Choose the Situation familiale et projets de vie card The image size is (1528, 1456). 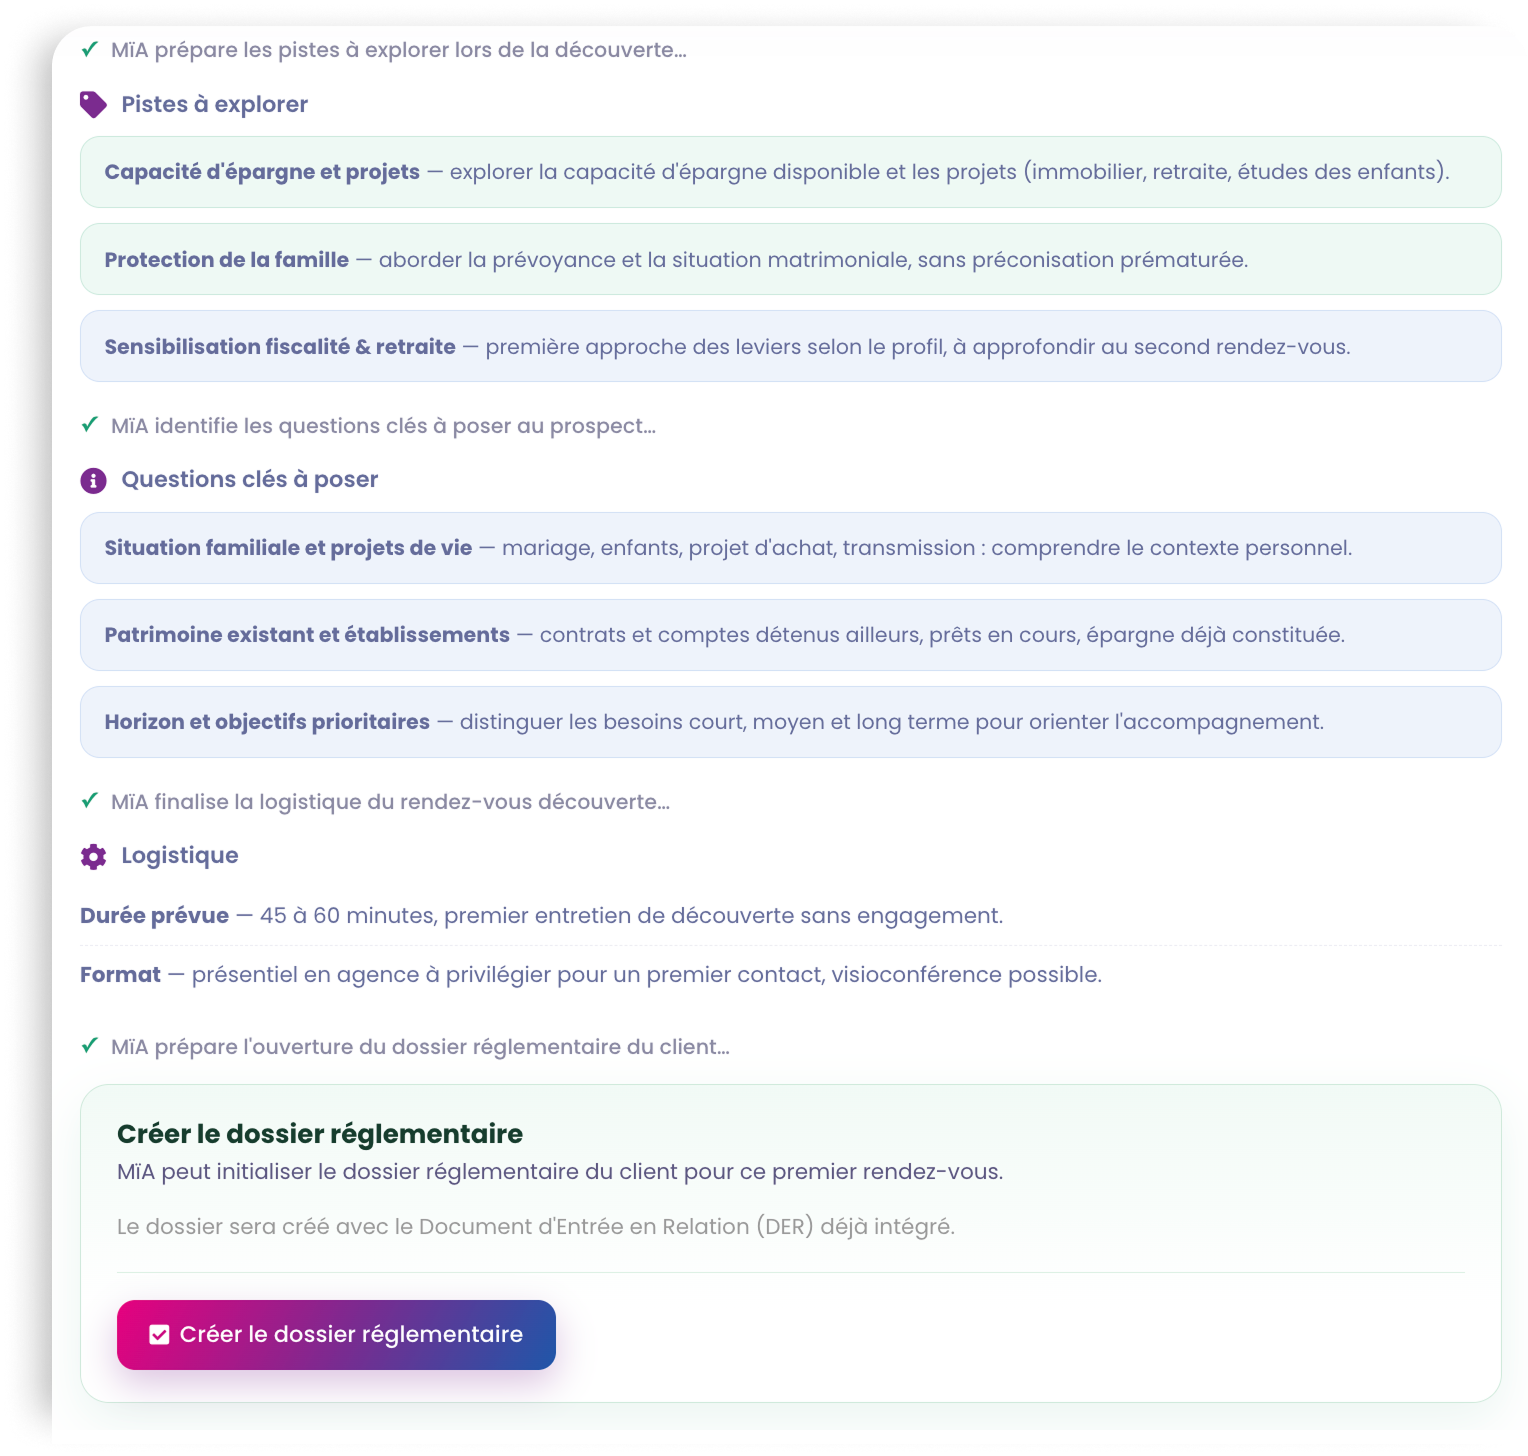[x=791, y=548]
